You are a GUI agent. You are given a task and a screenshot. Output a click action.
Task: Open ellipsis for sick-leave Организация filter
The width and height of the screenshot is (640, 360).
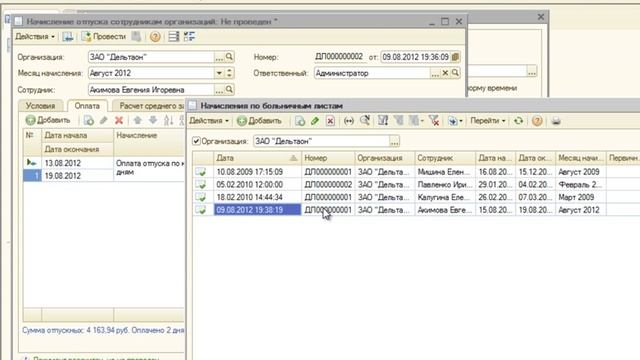click(x=394, y=141)
